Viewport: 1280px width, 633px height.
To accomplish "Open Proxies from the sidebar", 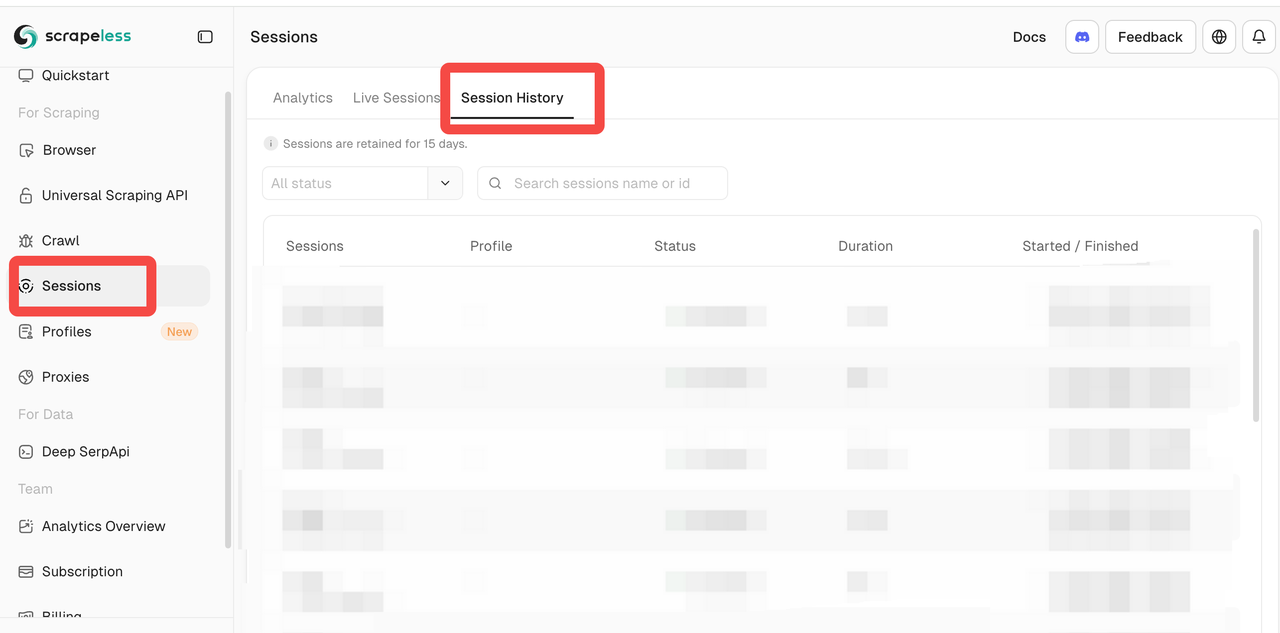I will click(x=65, y=377).
